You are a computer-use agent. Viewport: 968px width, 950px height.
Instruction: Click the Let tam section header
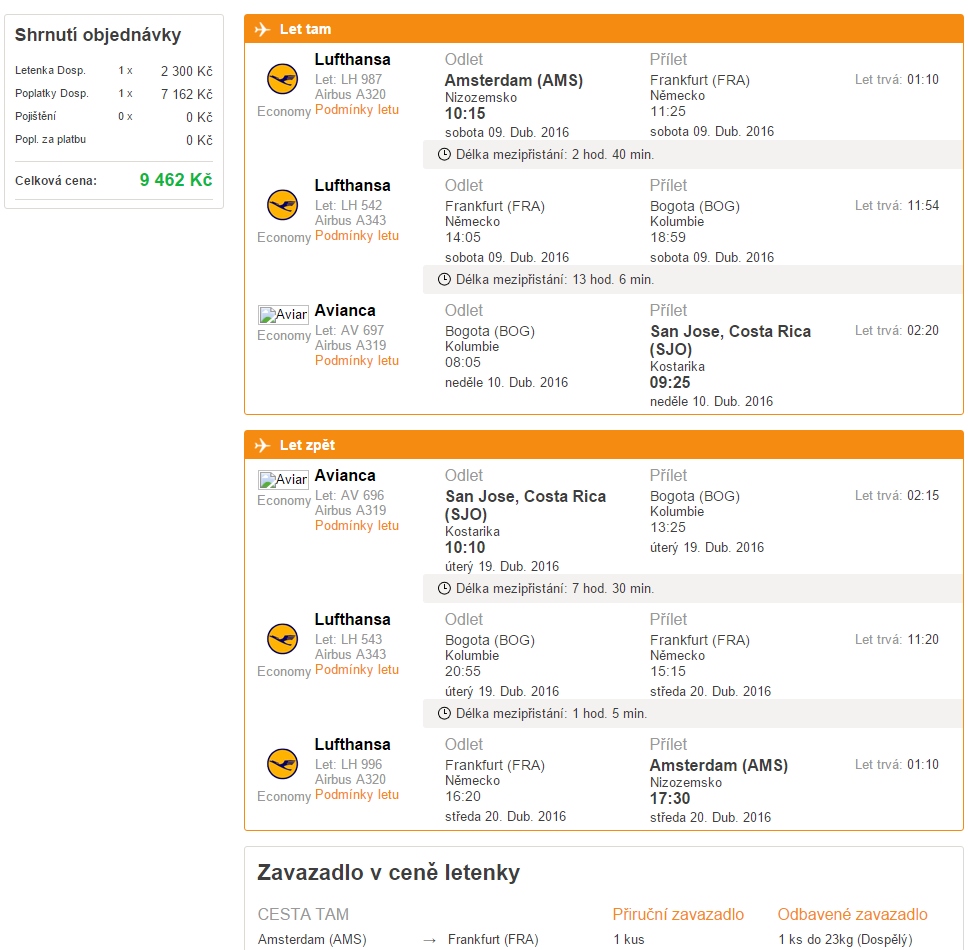[x=604, y=29]
